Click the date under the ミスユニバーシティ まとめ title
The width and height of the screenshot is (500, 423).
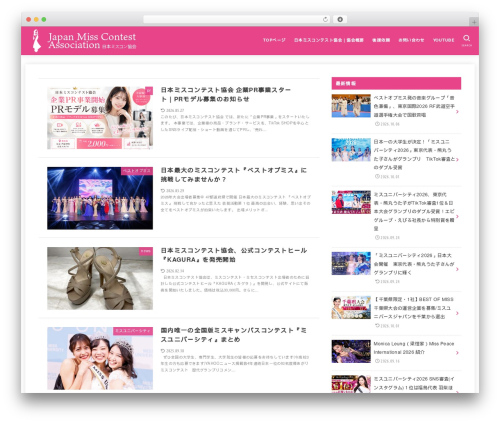pyautogui.click(x=173, y=351)
